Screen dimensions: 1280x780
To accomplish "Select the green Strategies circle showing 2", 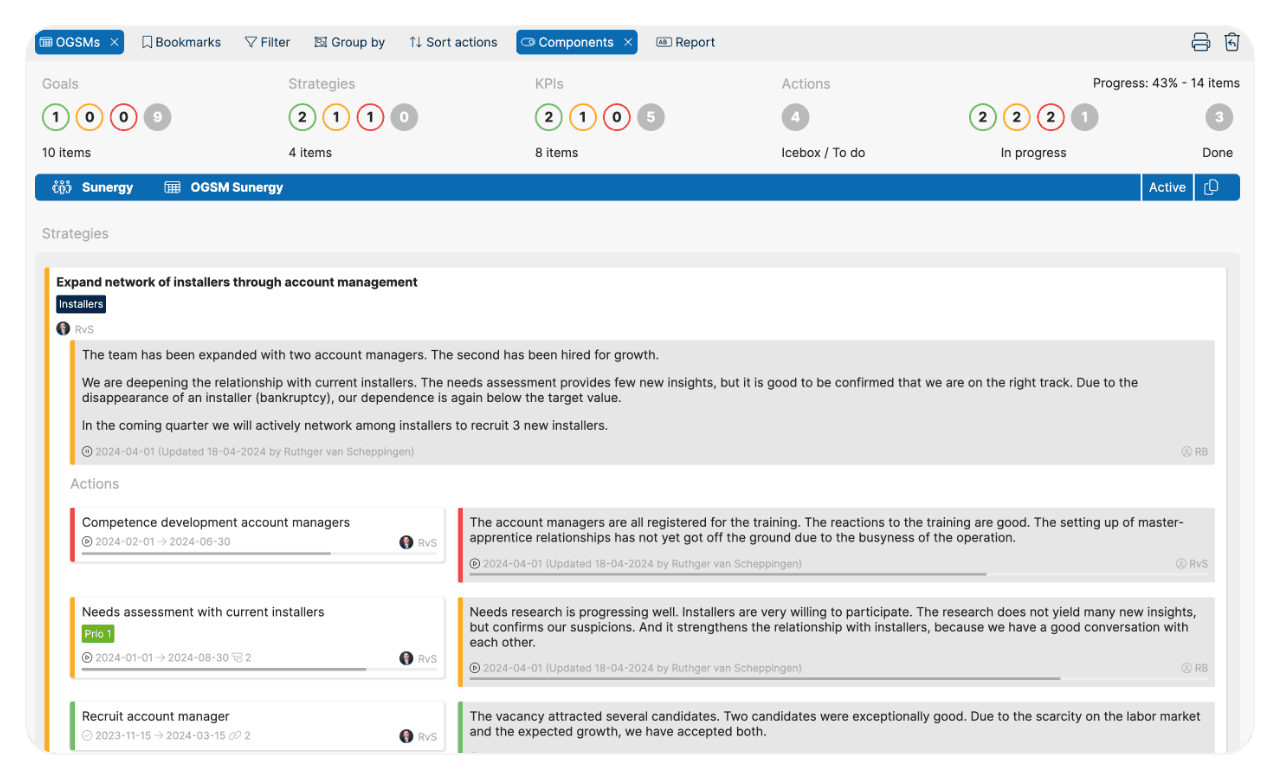I will [302, 118].
